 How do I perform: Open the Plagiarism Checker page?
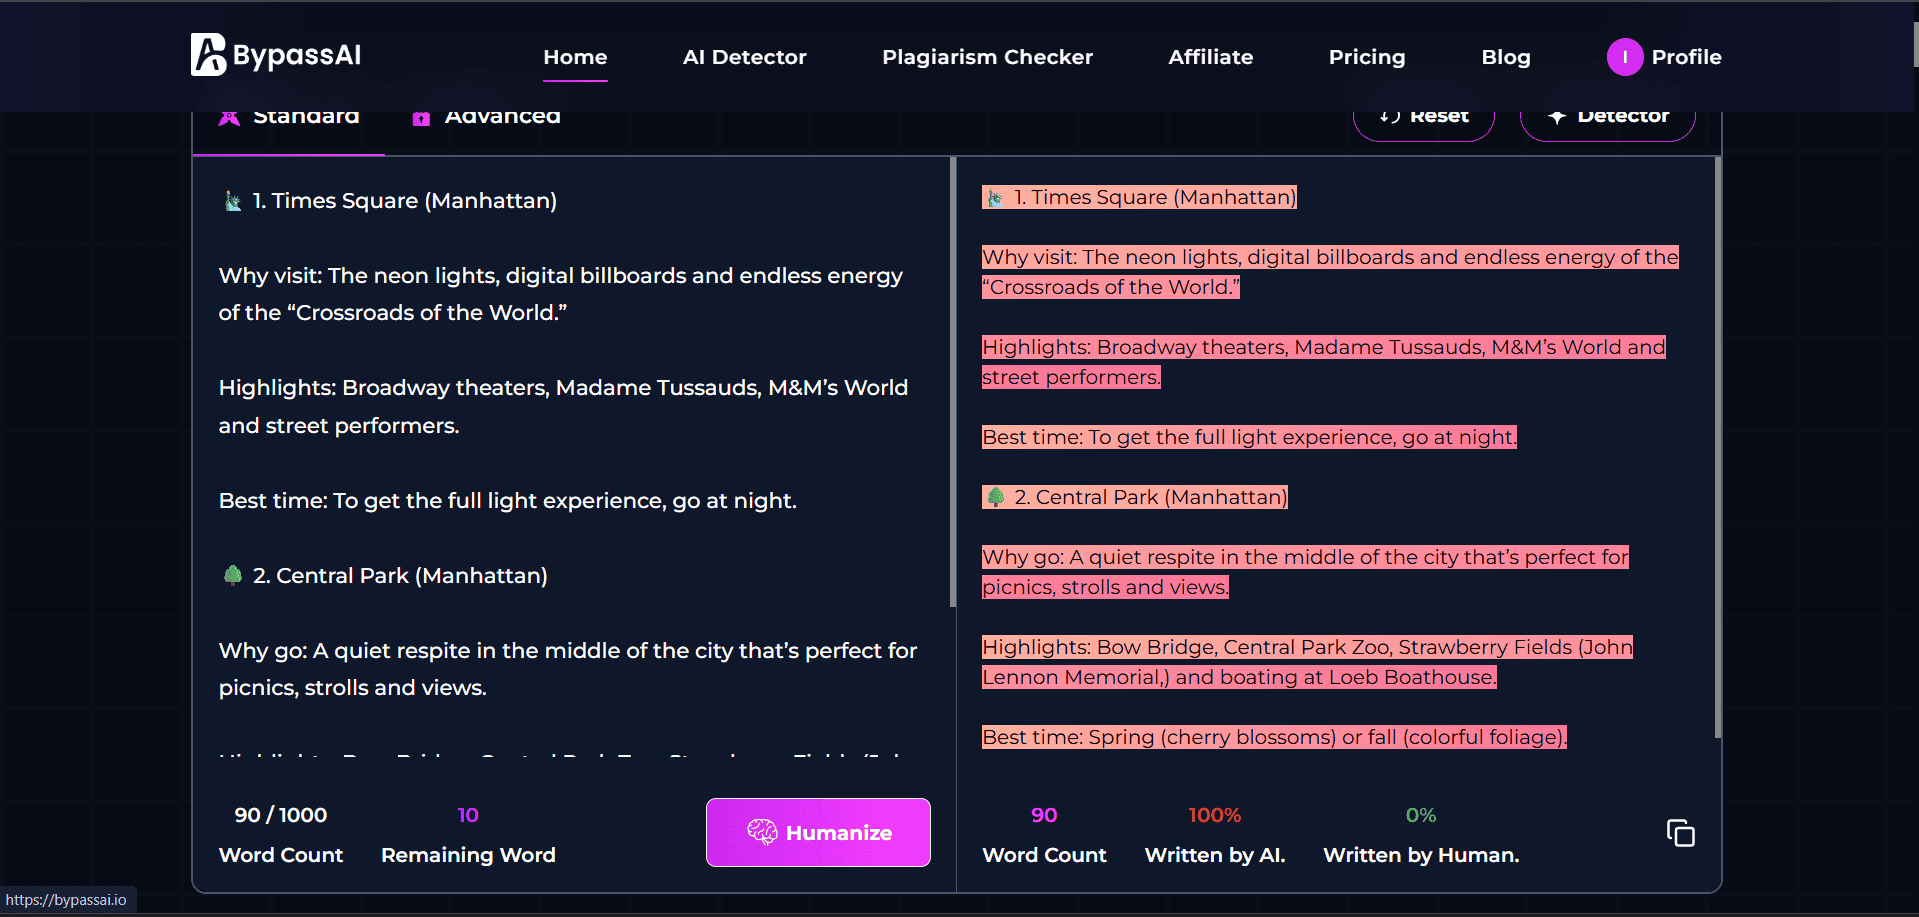[x=987, y=57]
